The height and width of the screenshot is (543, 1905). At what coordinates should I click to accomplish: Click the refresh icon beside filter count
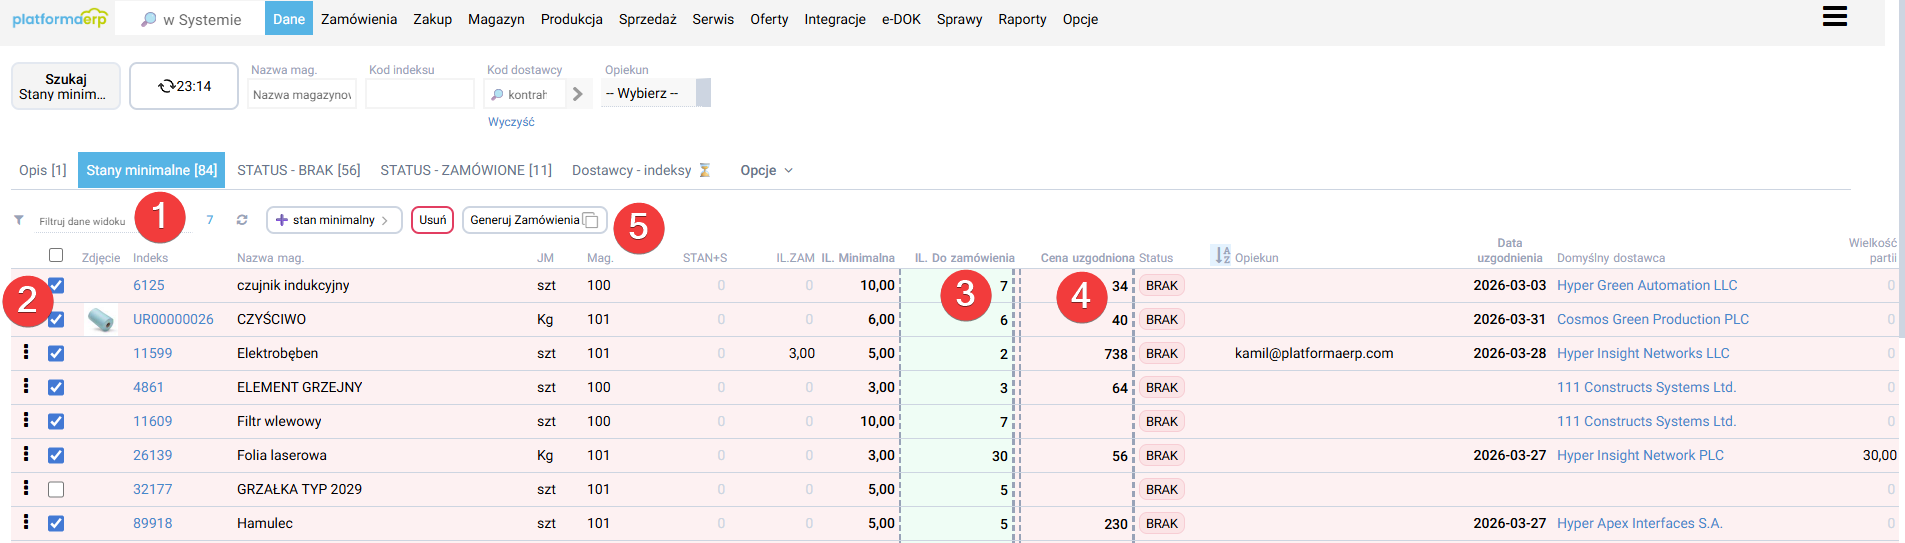pyautogui.click(x=242, y=220)
